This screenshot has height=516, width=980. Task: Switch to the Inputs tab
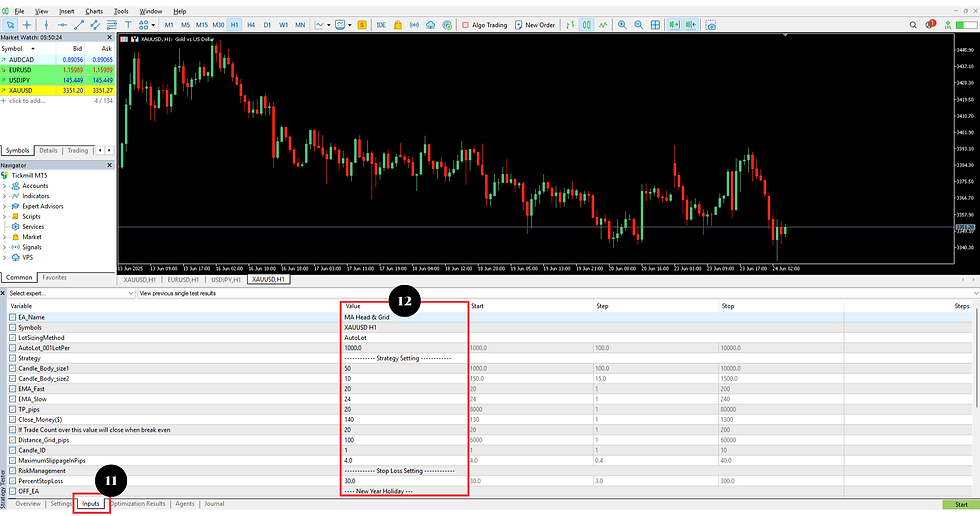click(x=91, y=504)
